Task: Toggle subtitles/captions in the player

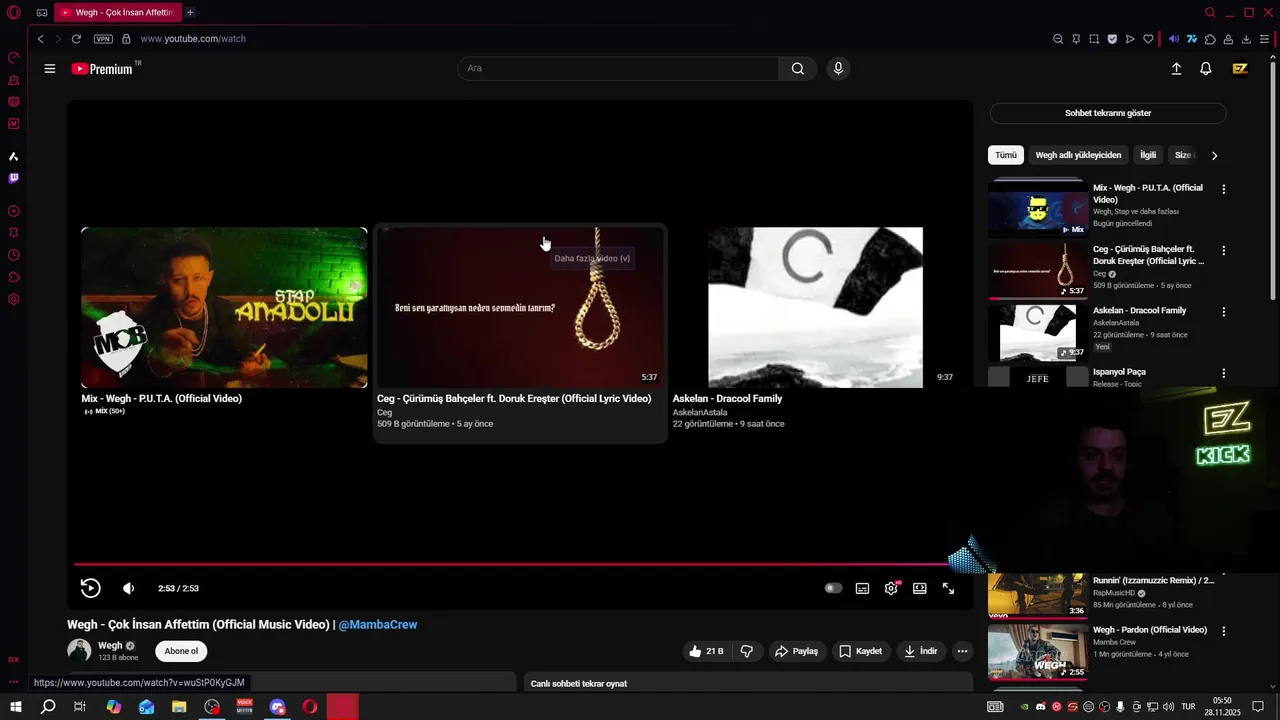Action: (x=862, y=588)
